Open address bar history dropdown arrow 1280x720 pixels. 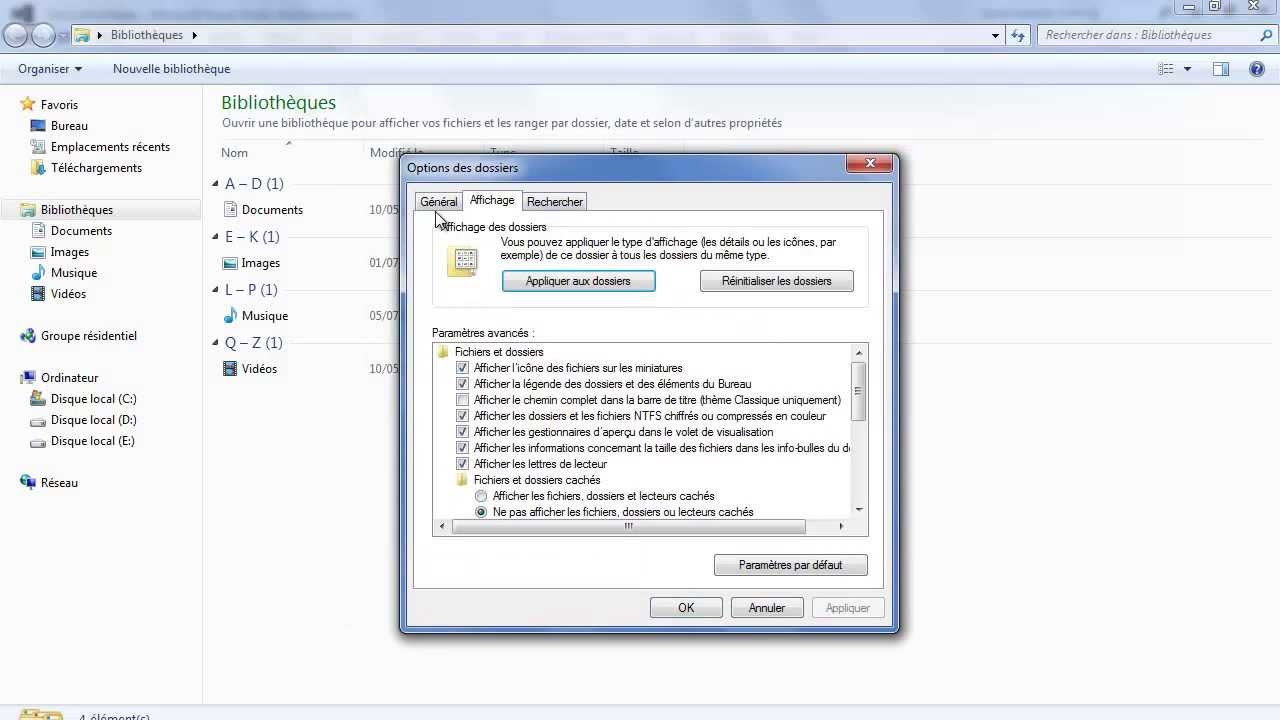[x=995, y=35]
